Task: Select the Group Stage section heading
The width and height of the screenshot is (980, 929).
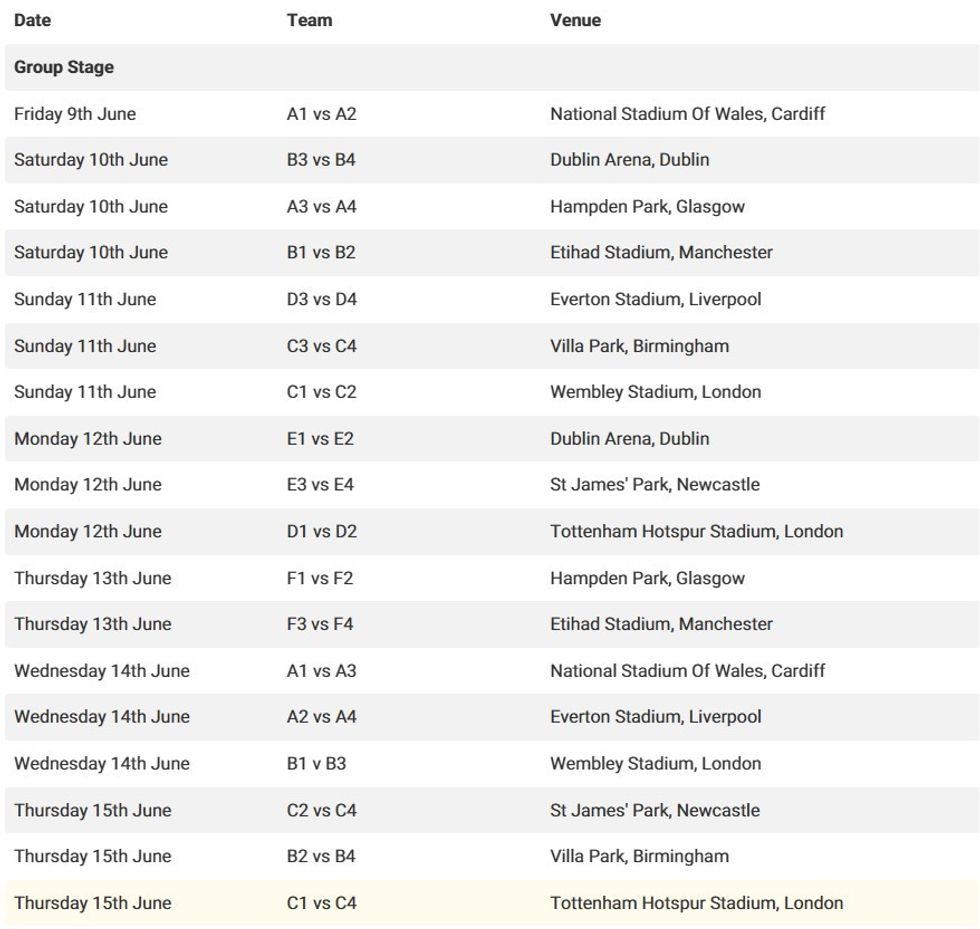Action: click(64, 67)
